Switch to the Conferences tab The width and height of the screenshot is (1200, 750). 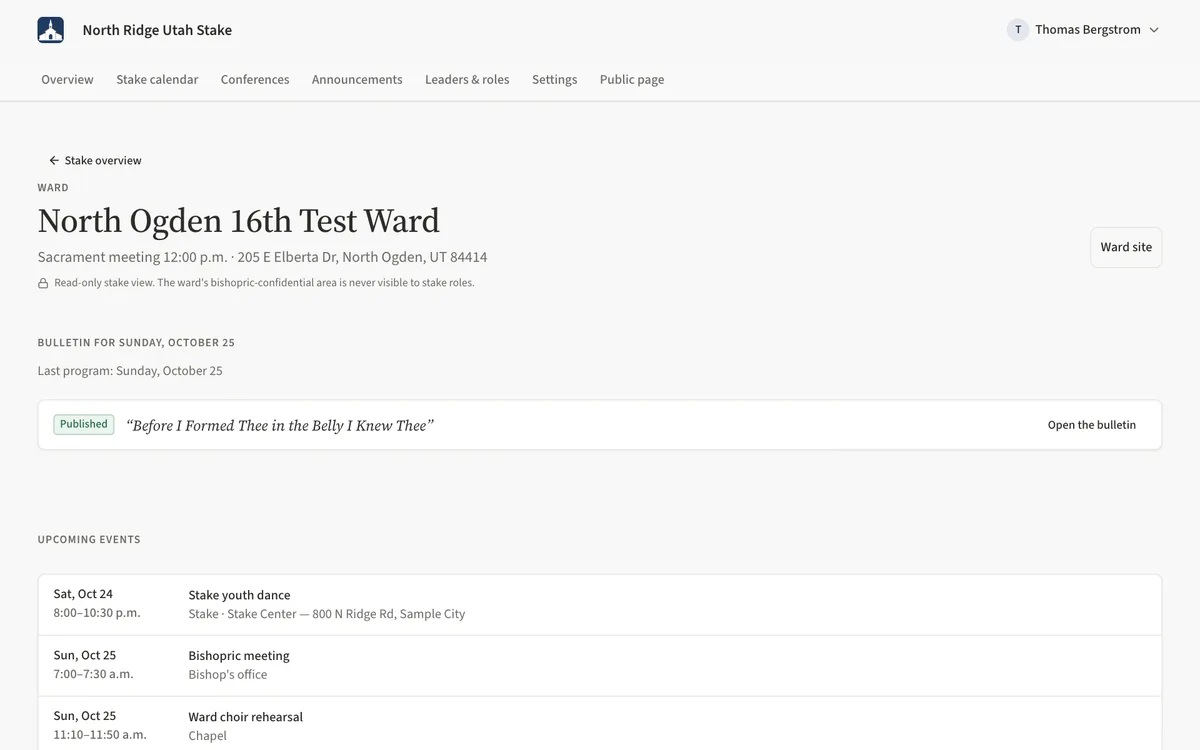point(255,80)
